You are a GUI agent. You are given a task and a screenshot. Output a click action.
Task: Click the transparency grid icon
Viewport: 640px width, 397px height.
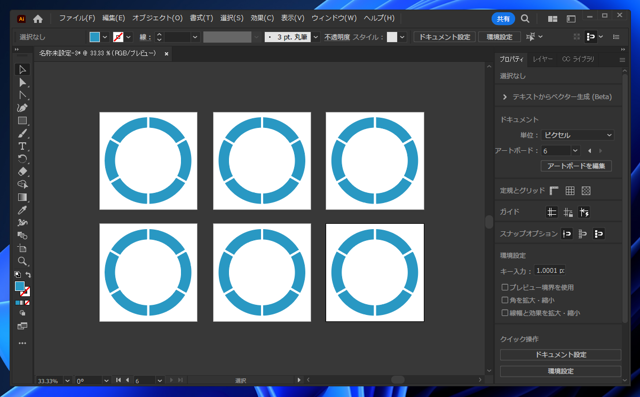coord(586,191)
